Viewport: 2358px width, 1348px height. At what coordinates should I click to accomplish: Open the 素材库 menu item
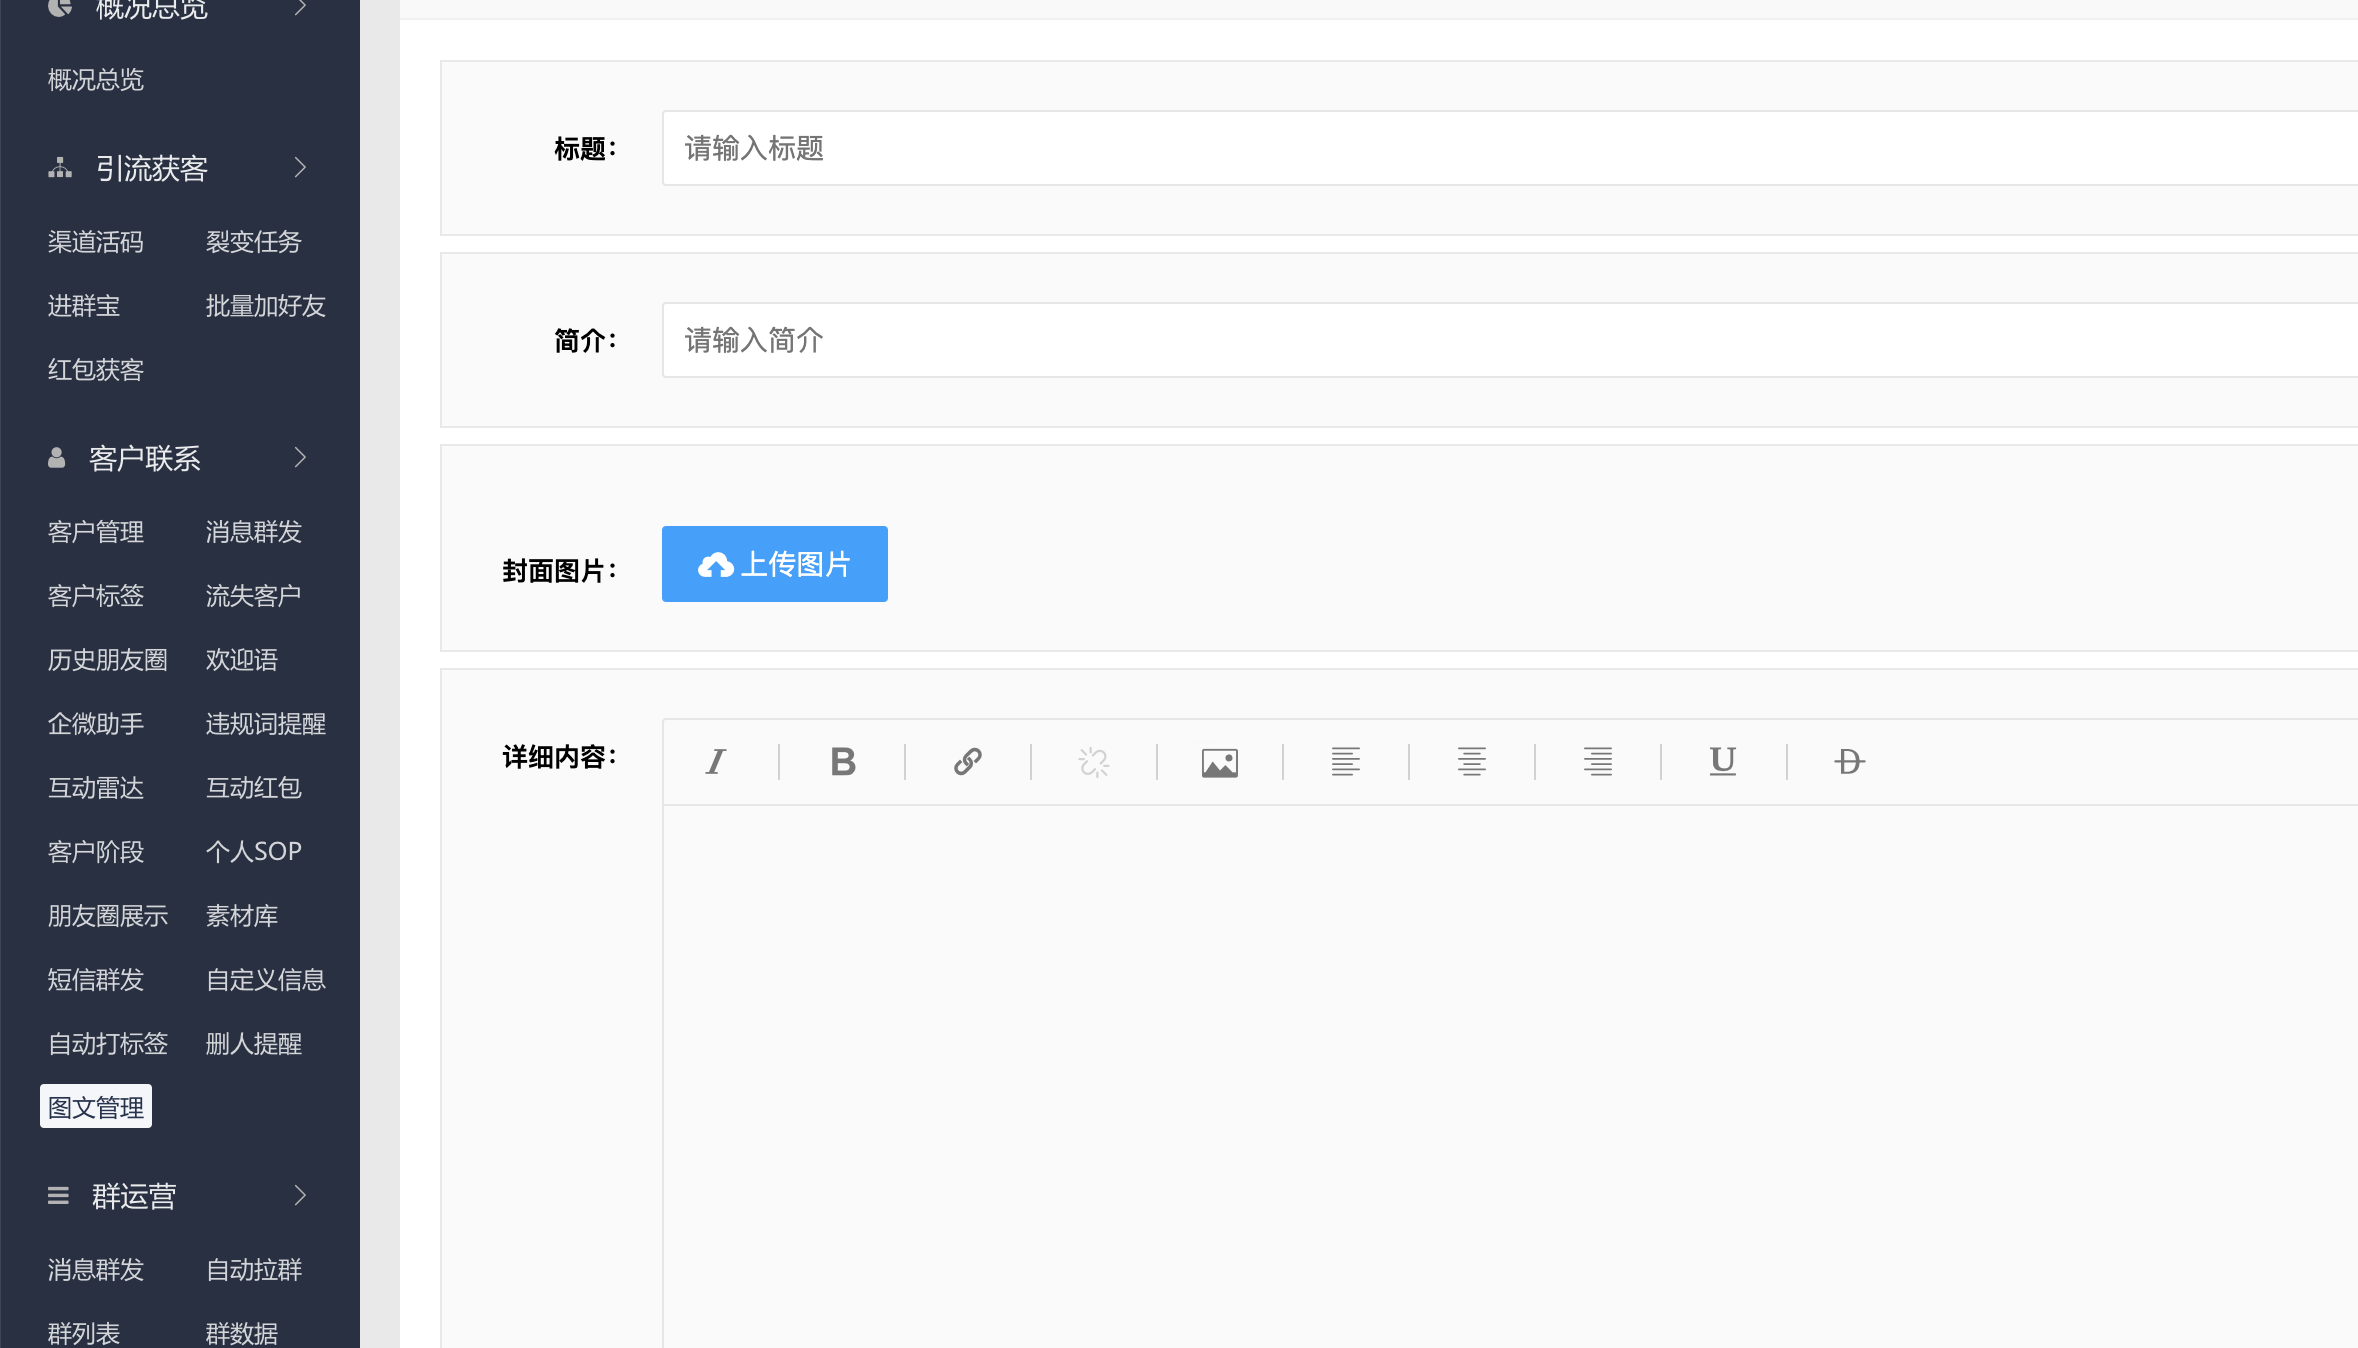coord(241,916)
